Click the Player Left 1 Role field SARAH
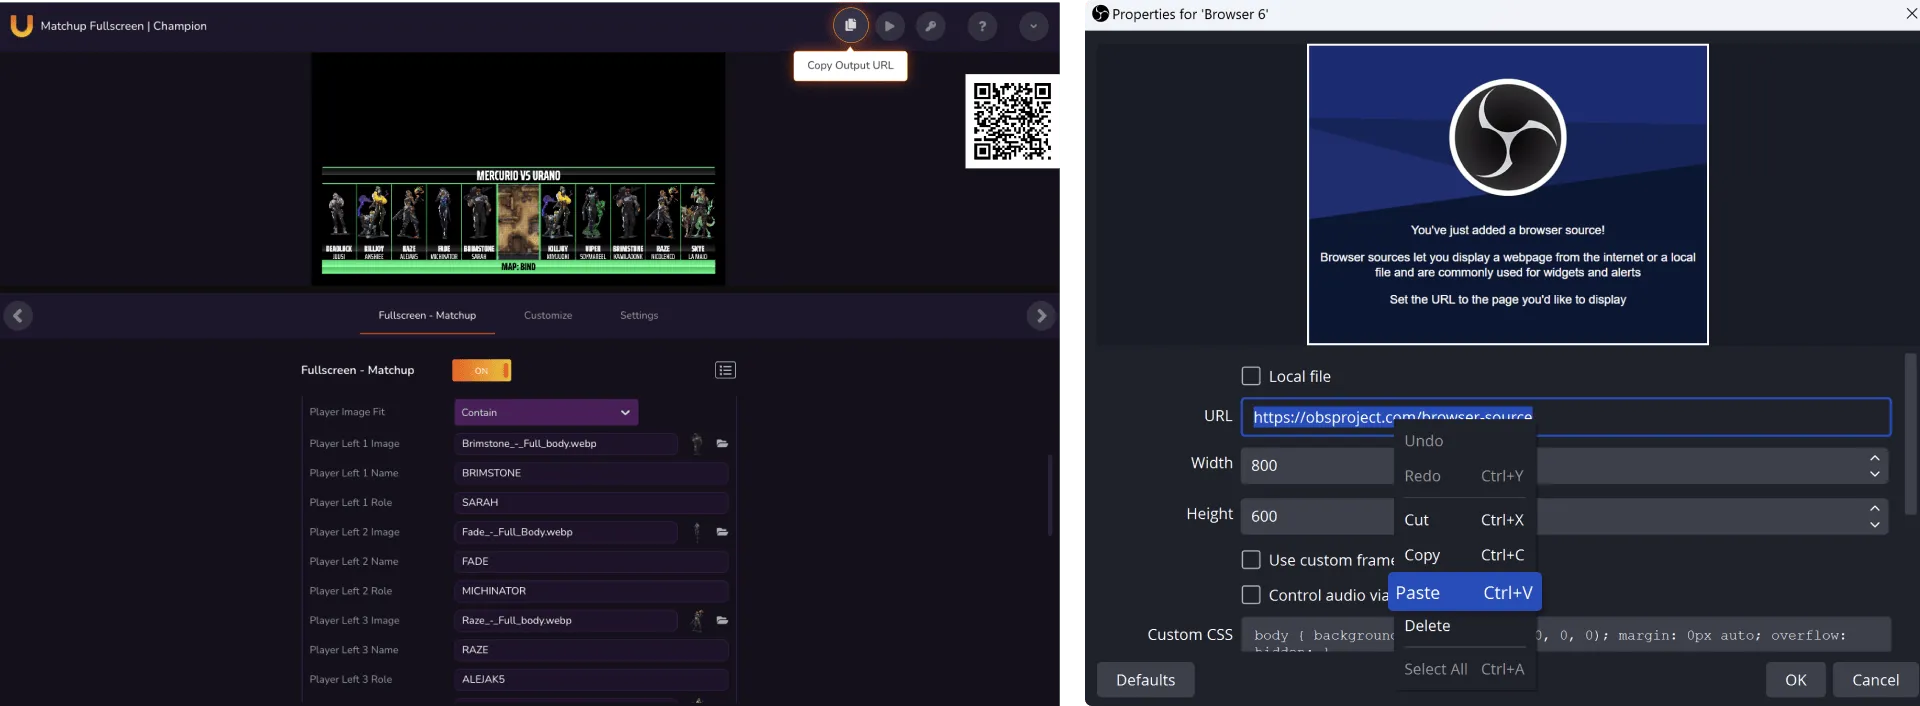 tap(591, 502)
